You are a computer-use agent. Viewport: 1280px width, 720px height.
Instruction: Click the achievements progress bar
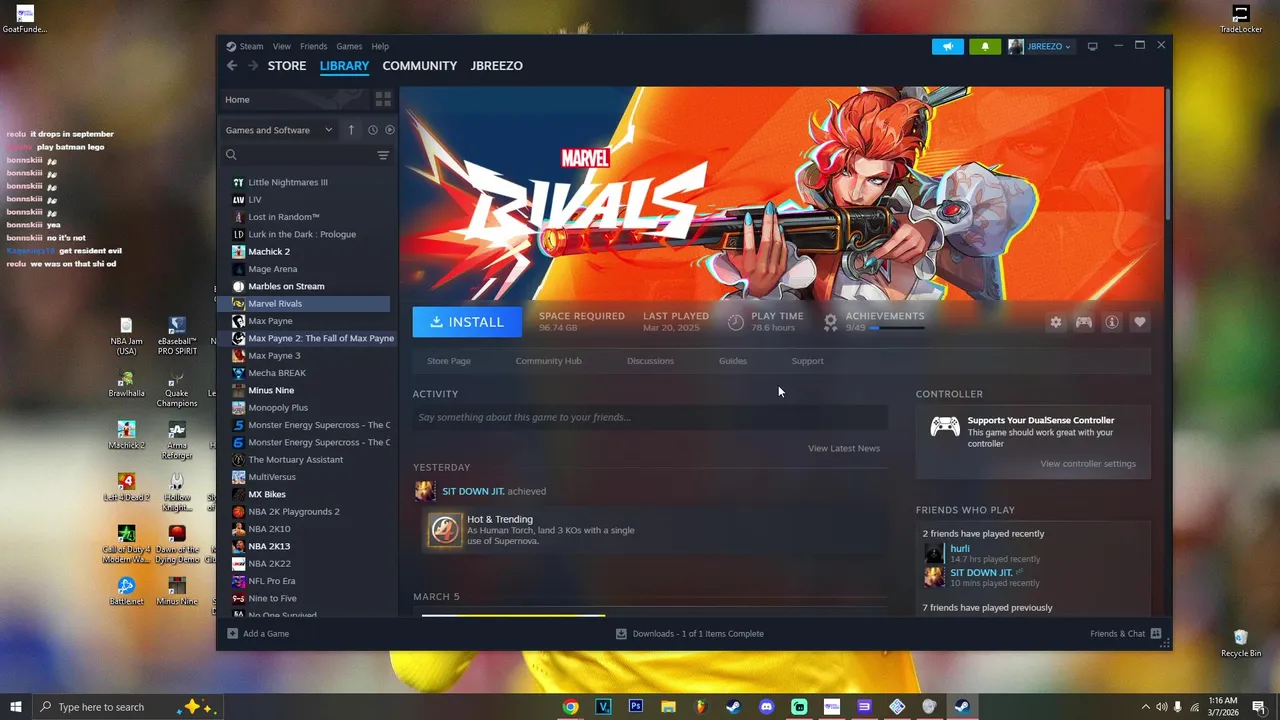pyautogui.click(x=896, y=328)
